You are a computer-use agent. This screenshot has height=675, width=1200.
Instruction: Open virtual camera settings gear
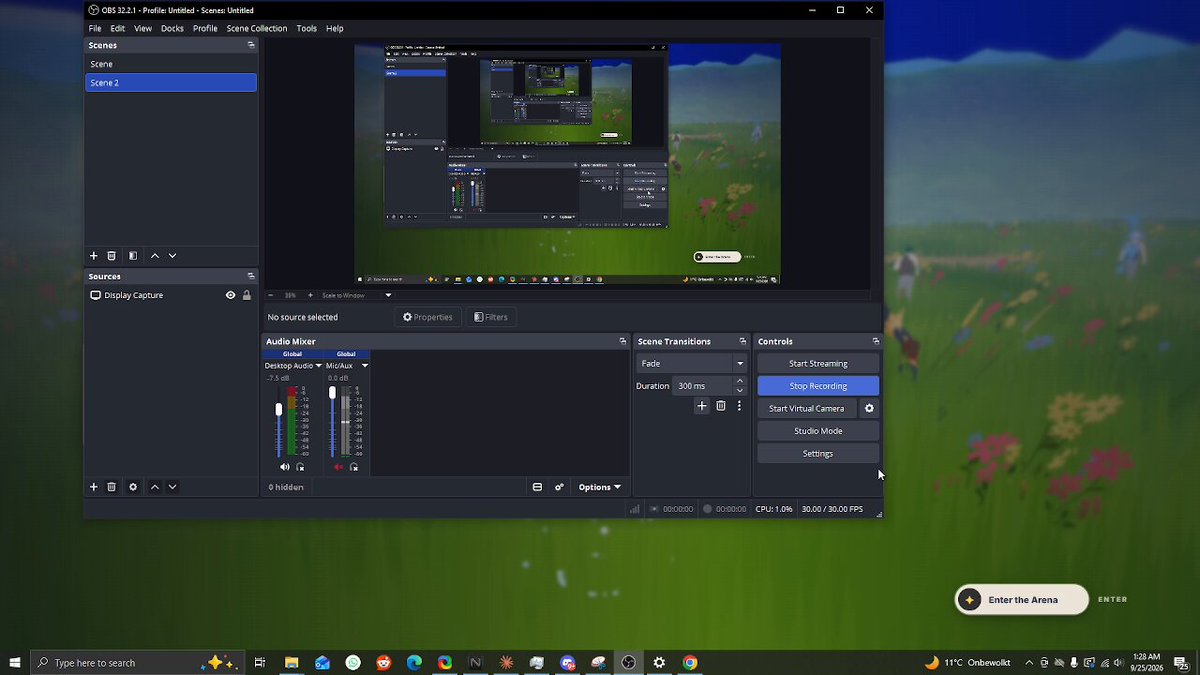pos(869,408)
